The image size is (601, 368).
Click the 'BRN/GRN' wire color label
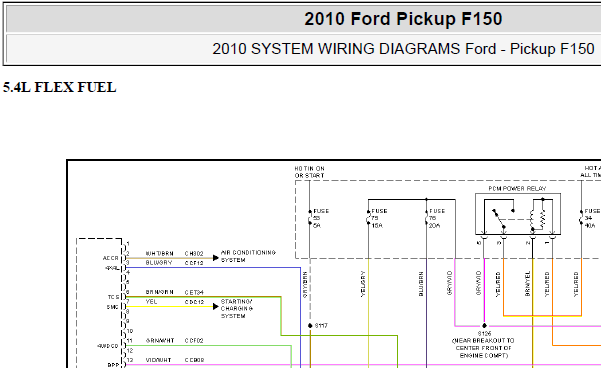[159, 292]
